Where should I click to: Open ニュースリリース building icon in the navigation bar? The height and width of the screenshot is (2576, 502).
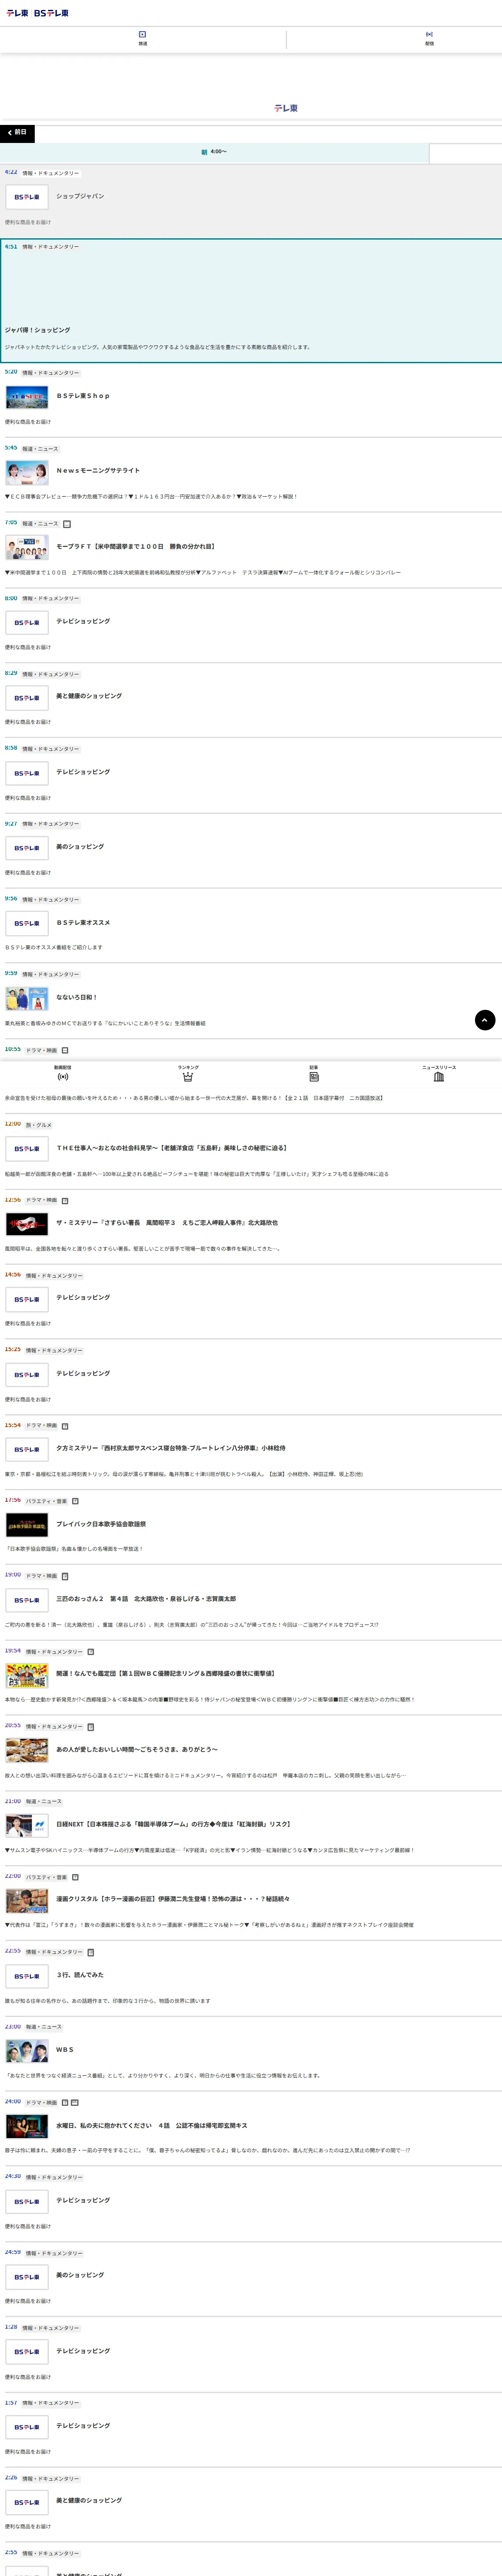tap(439, 1073)
